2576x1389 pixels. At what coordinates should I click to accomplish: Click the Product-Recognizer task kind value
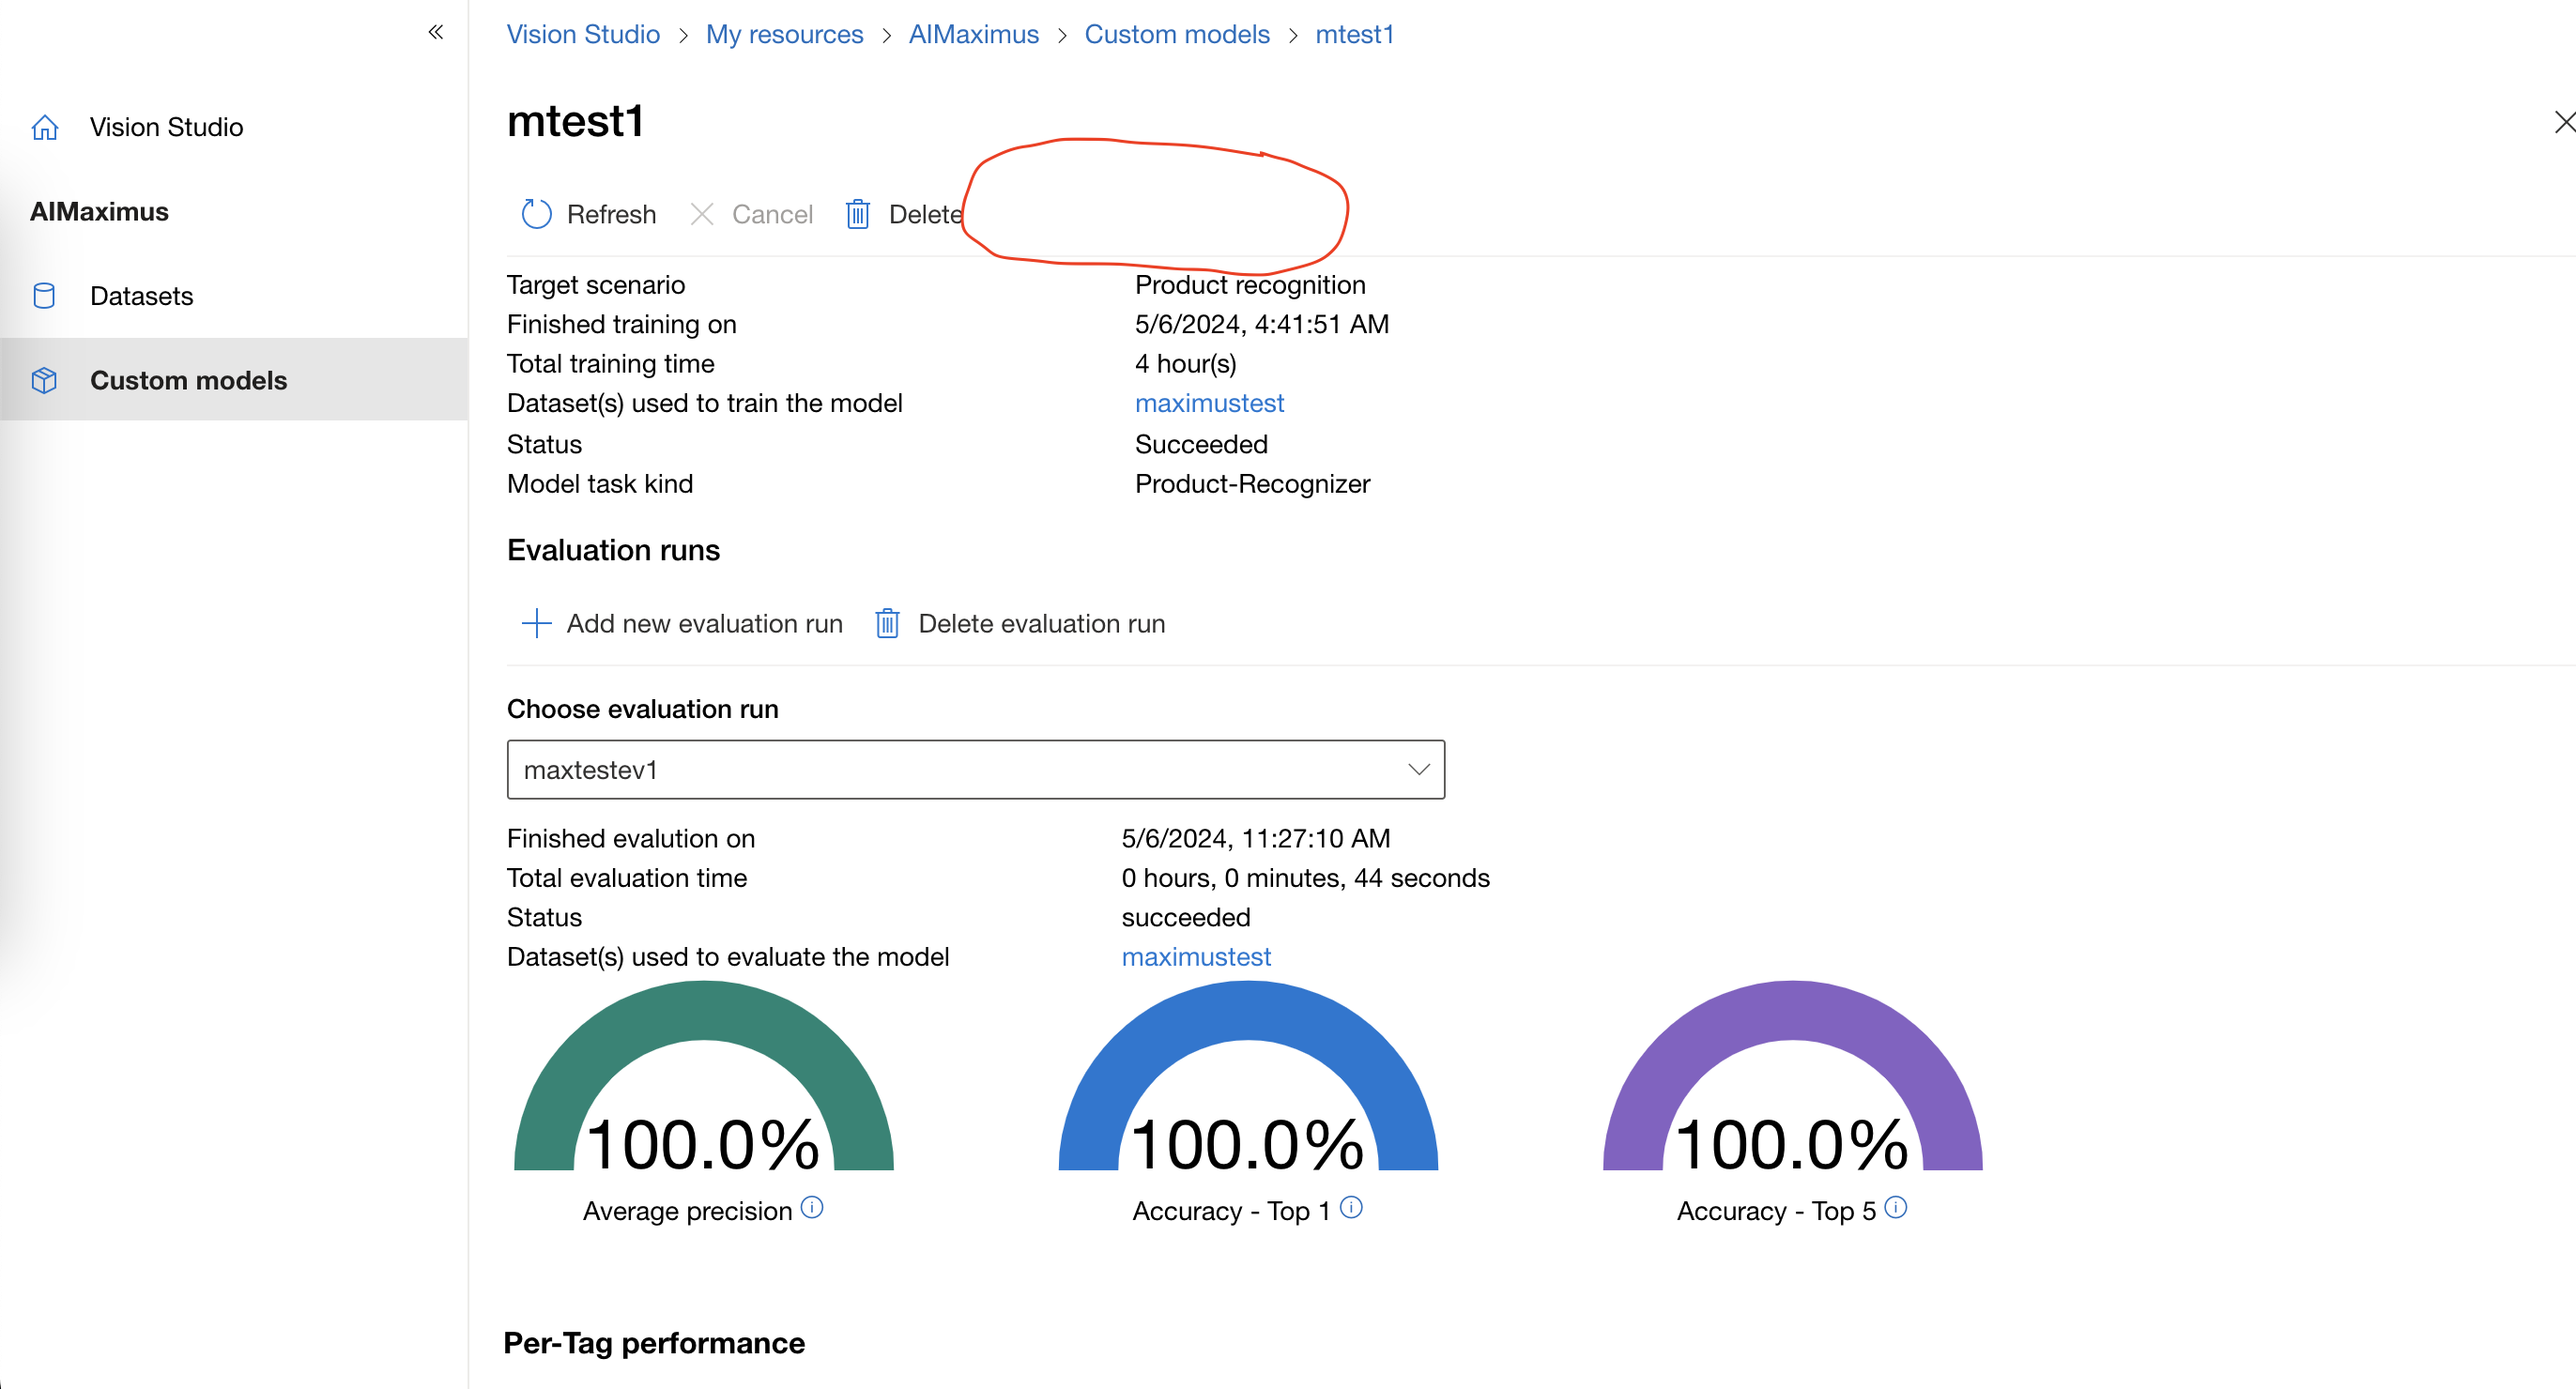(1253, 484)
